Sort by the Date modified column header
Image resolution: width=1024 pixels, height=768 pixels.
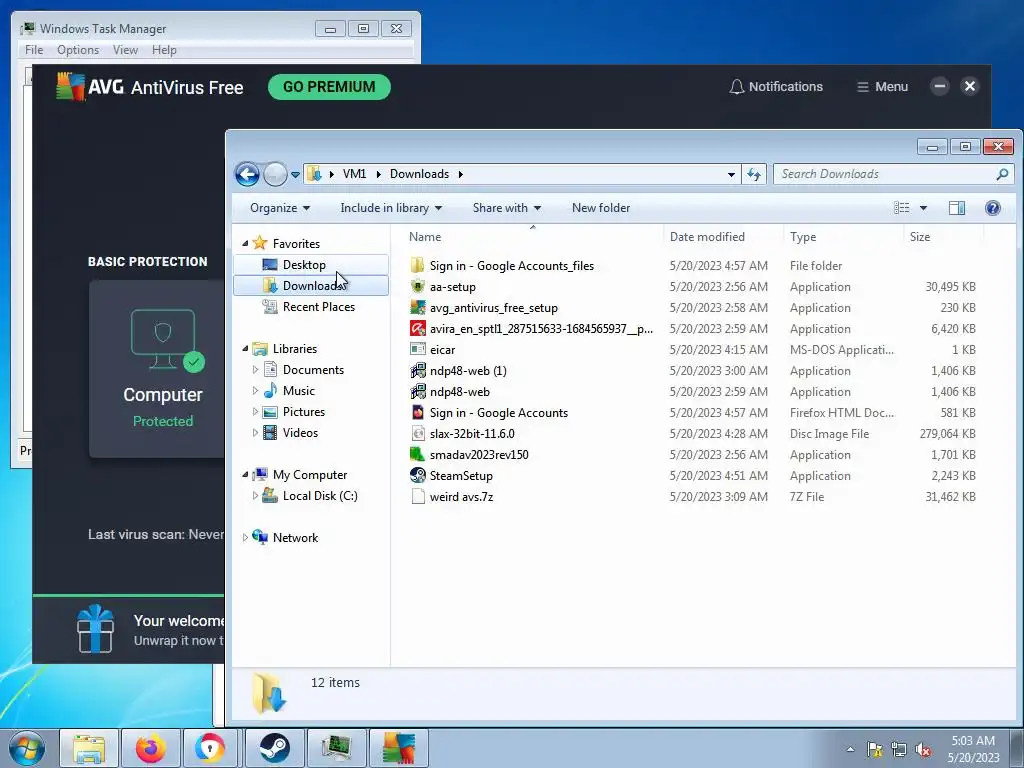[x=724, y=237]
